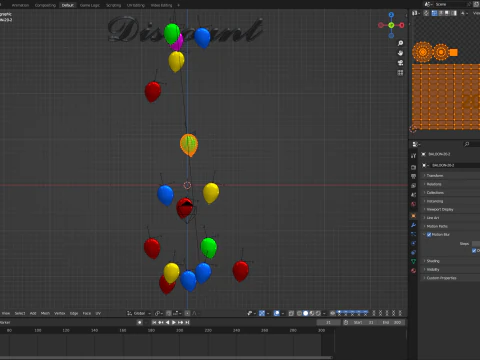Screen dimensions: 480x360
Task: Expand the Relations panel
Action: (450, 184)
